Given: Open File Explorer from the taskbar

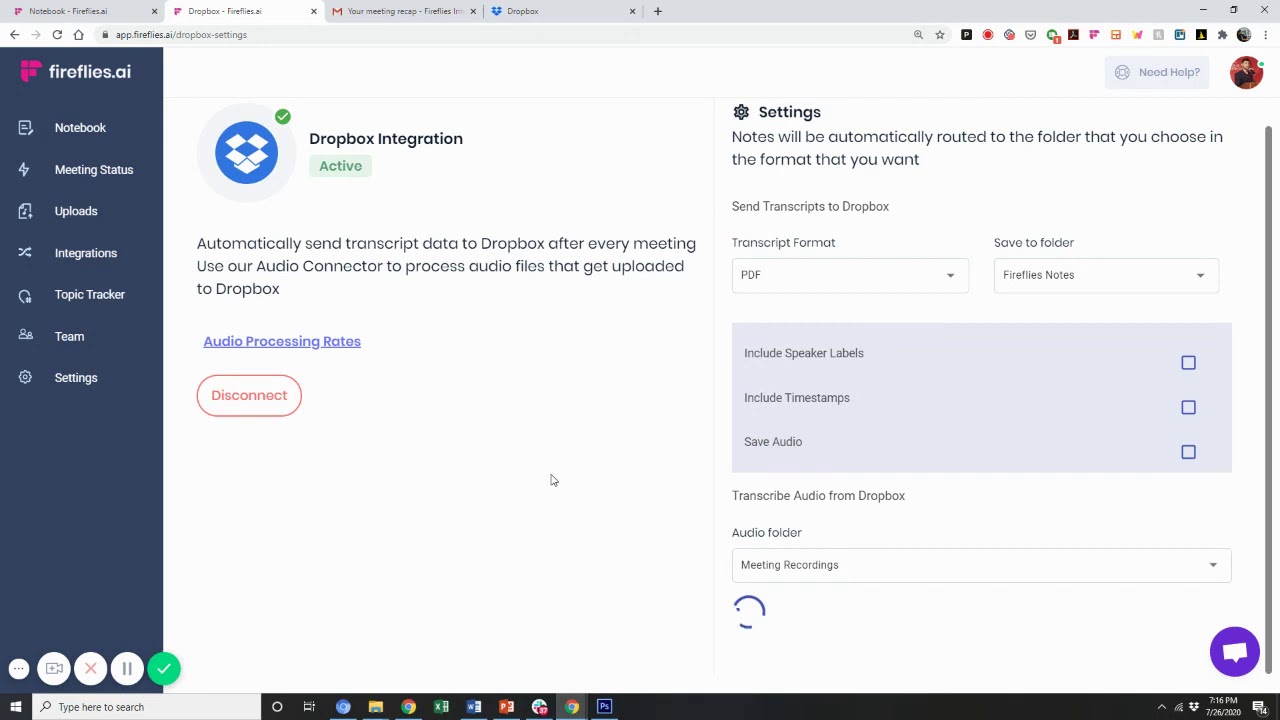Looking at the screenshot, I should [376, 707].
